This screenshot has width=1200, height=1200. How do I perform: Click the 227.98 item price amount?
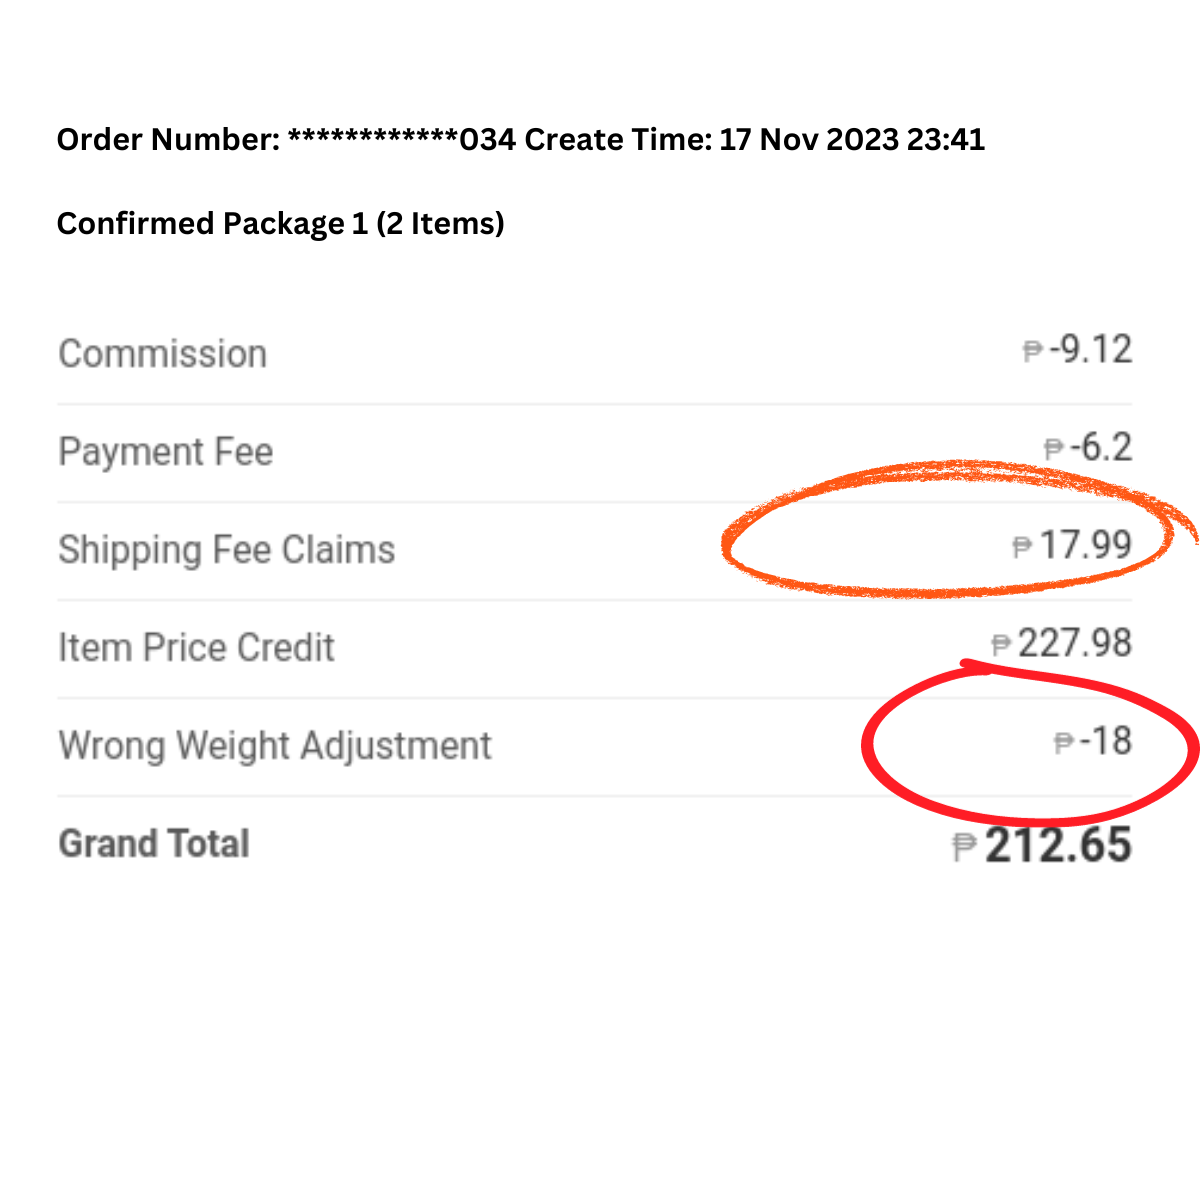[1075, 644]
